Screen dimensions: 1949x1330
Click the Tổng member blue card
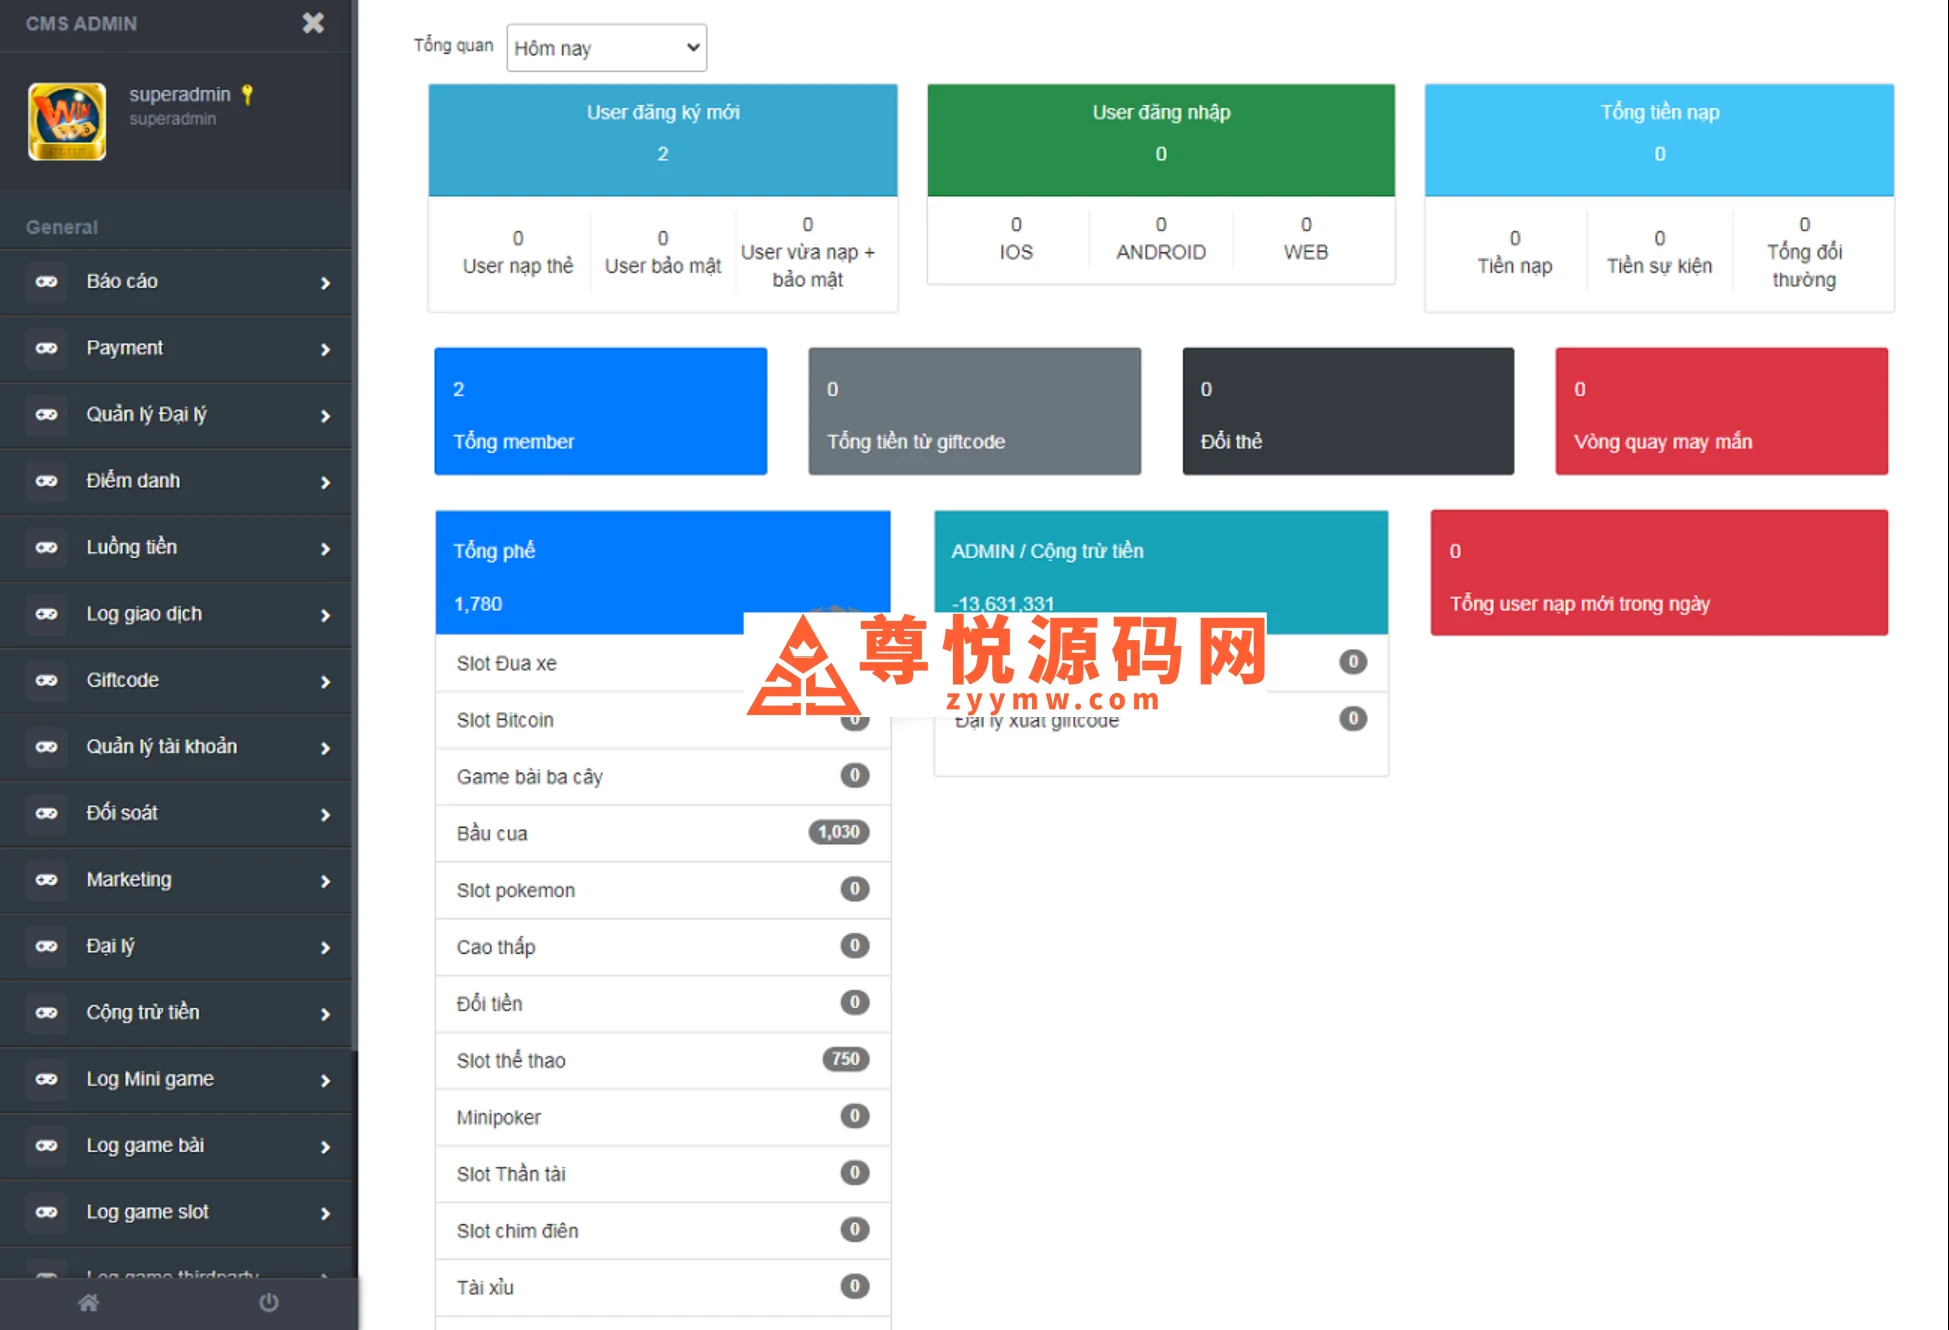pyautogui.click(x=600, y=411)
